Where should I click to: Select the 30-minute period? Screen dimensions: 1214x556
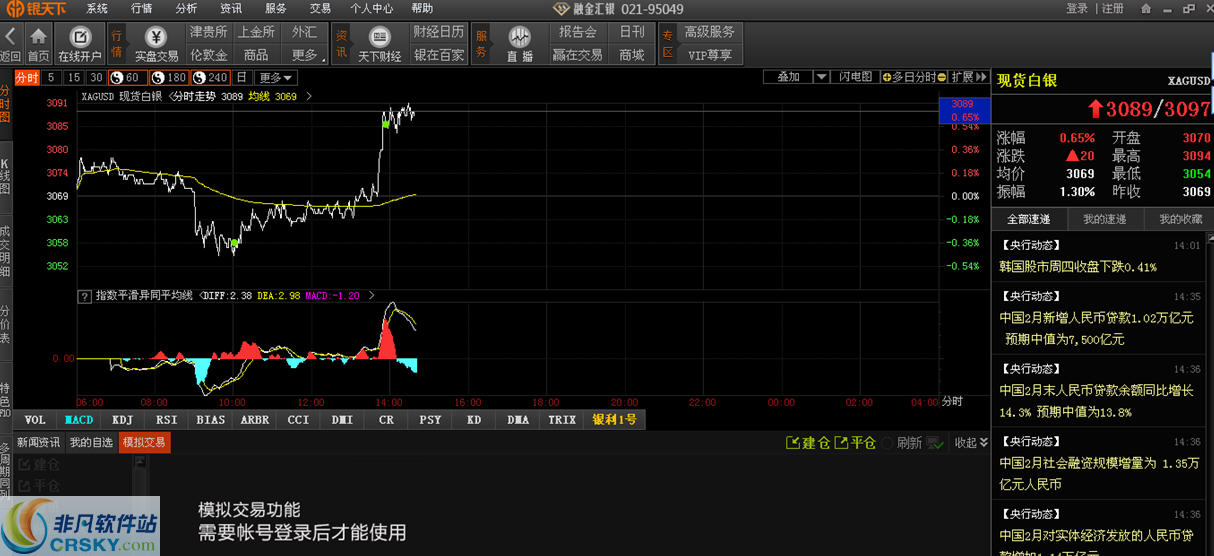[x=96, y=77]
